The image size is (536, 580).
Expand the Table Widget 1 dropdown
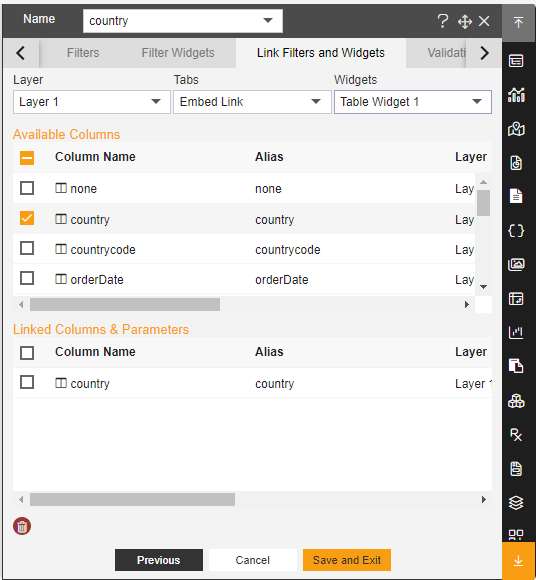coord(413,102)
